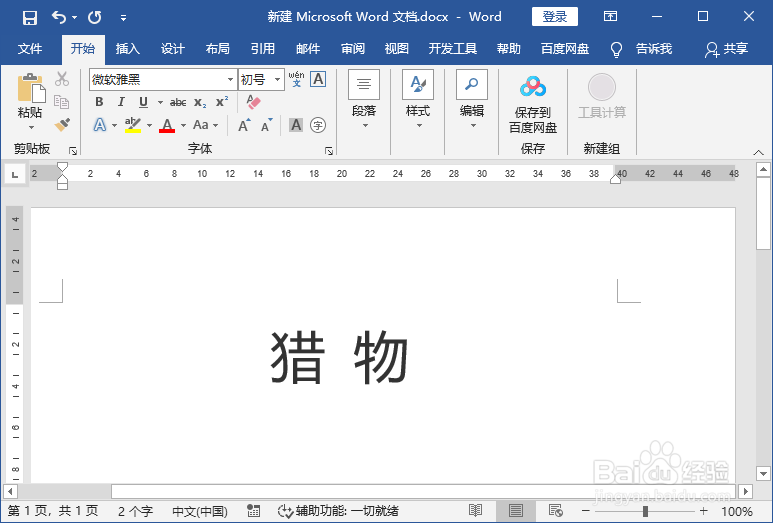Toggle Italic formatting

pos(121,102)
